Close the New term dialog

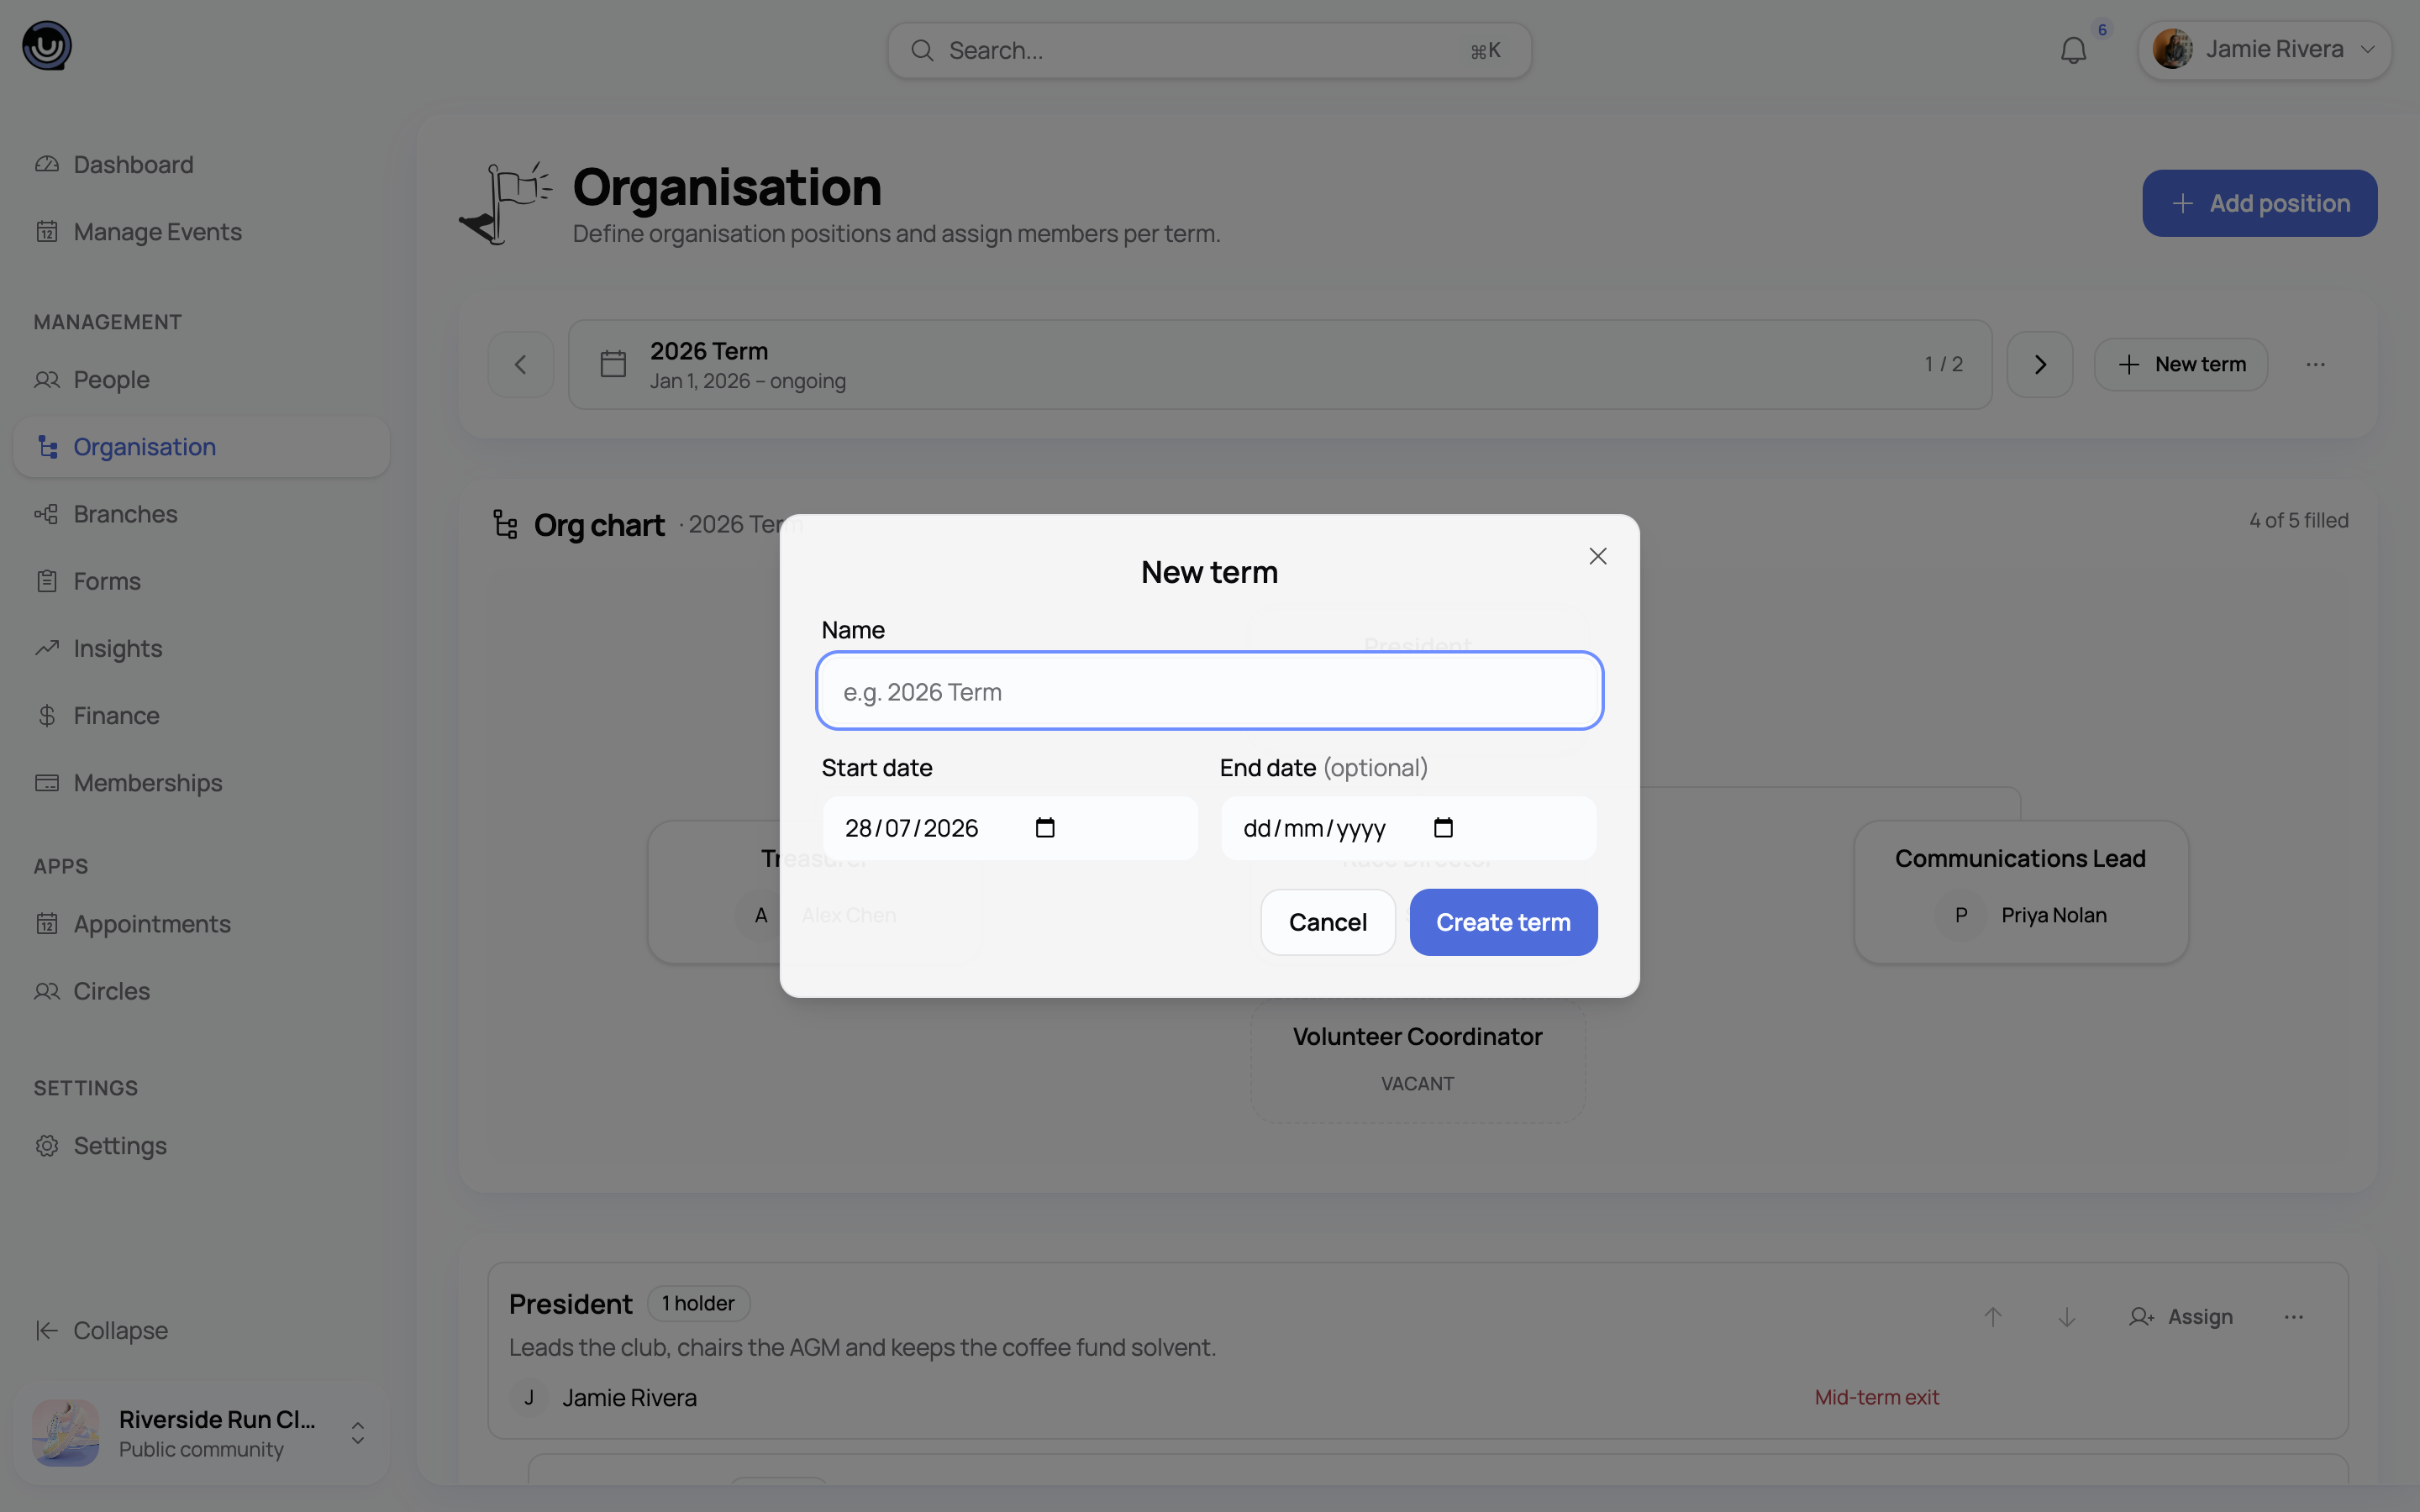(x=1597, y=556)
